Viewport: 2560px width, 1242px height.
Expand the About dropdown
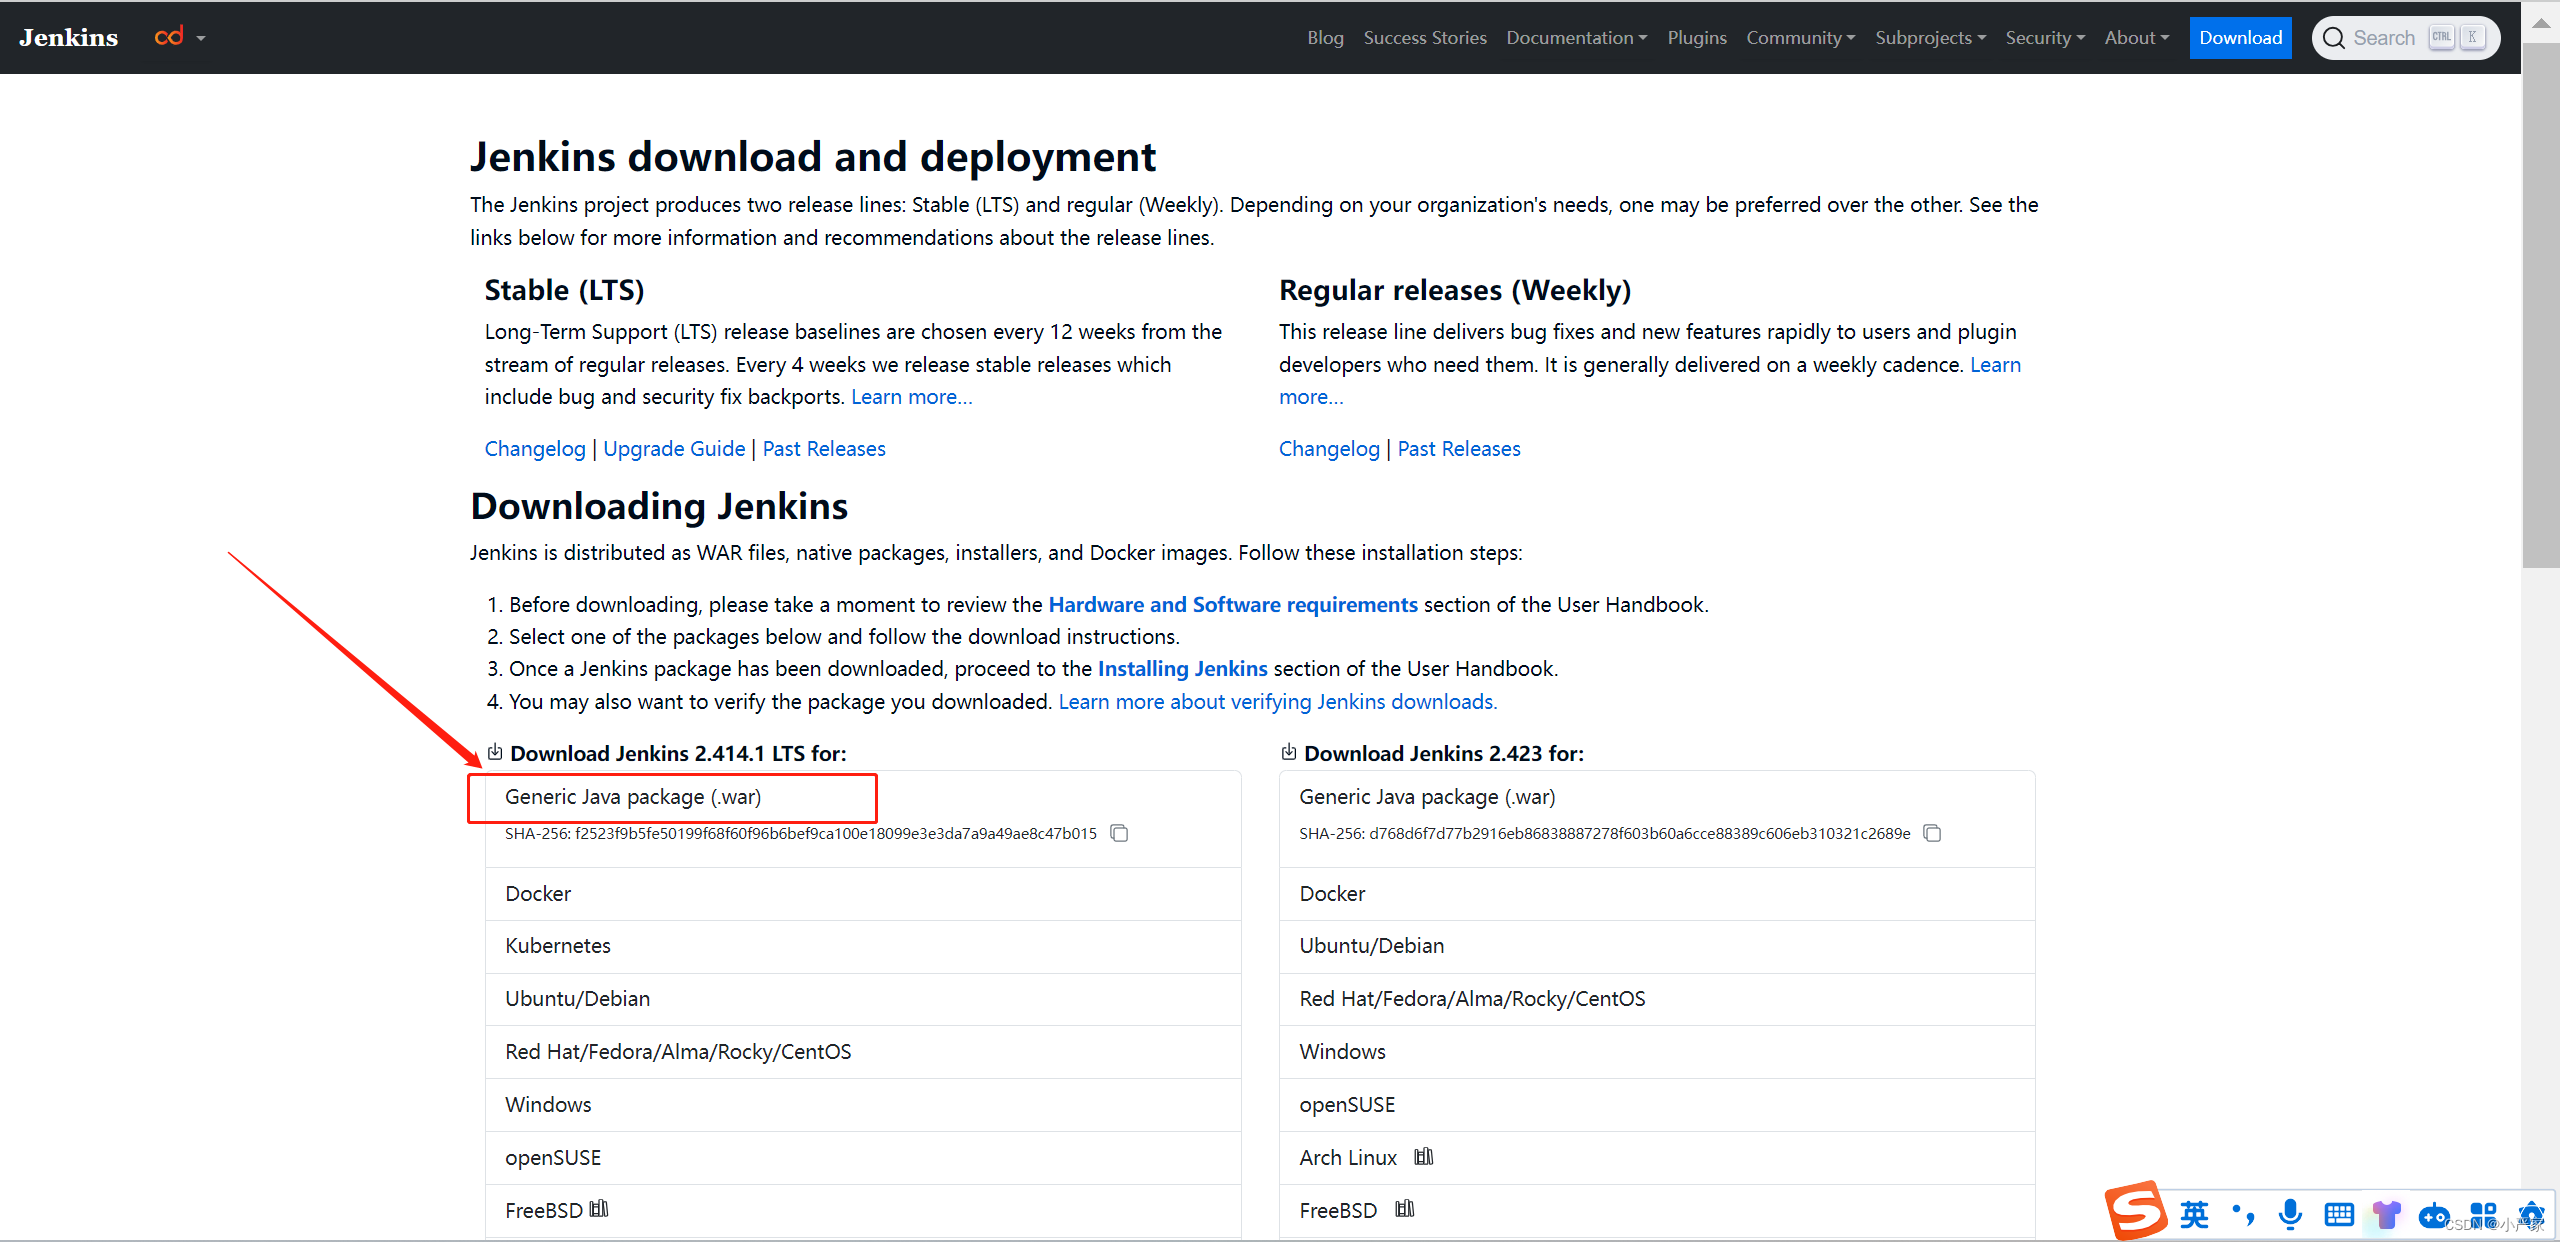[2137, 38]
